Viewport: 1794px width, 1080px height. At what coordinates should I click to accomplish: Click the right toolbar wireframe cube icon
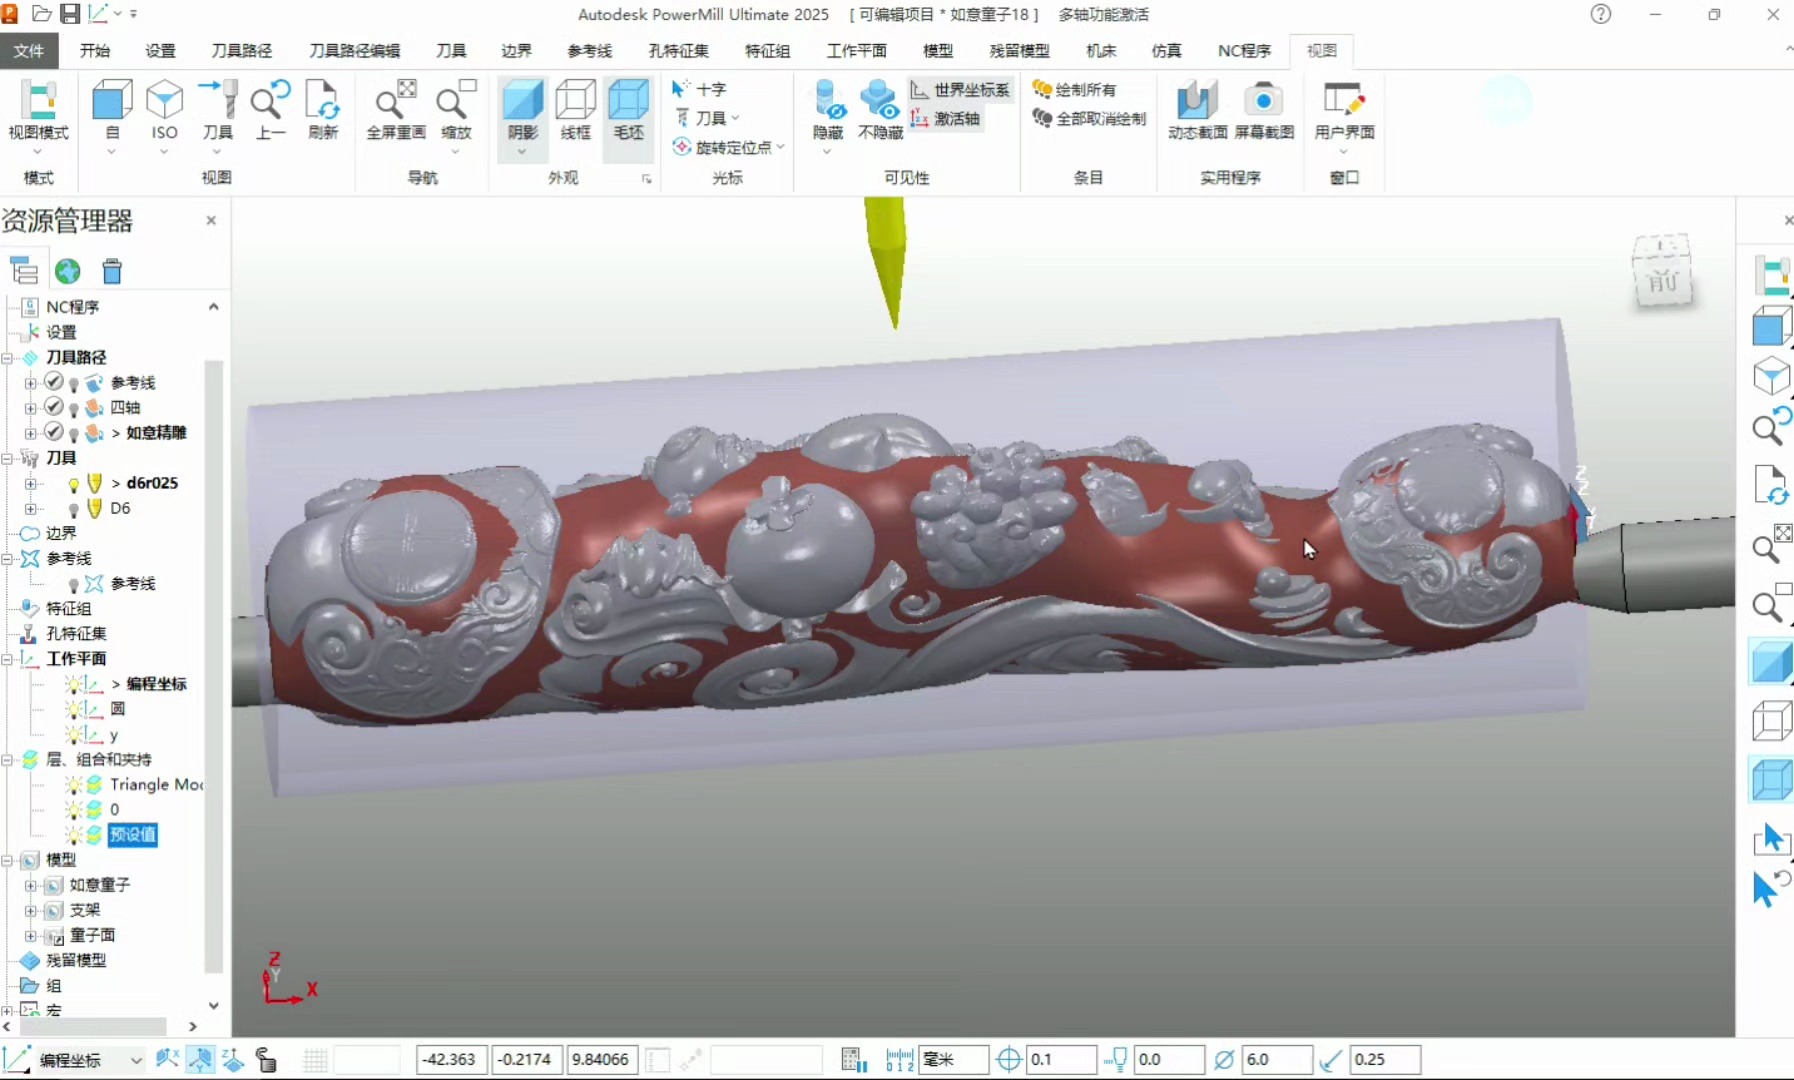(x=1770, y=721)
